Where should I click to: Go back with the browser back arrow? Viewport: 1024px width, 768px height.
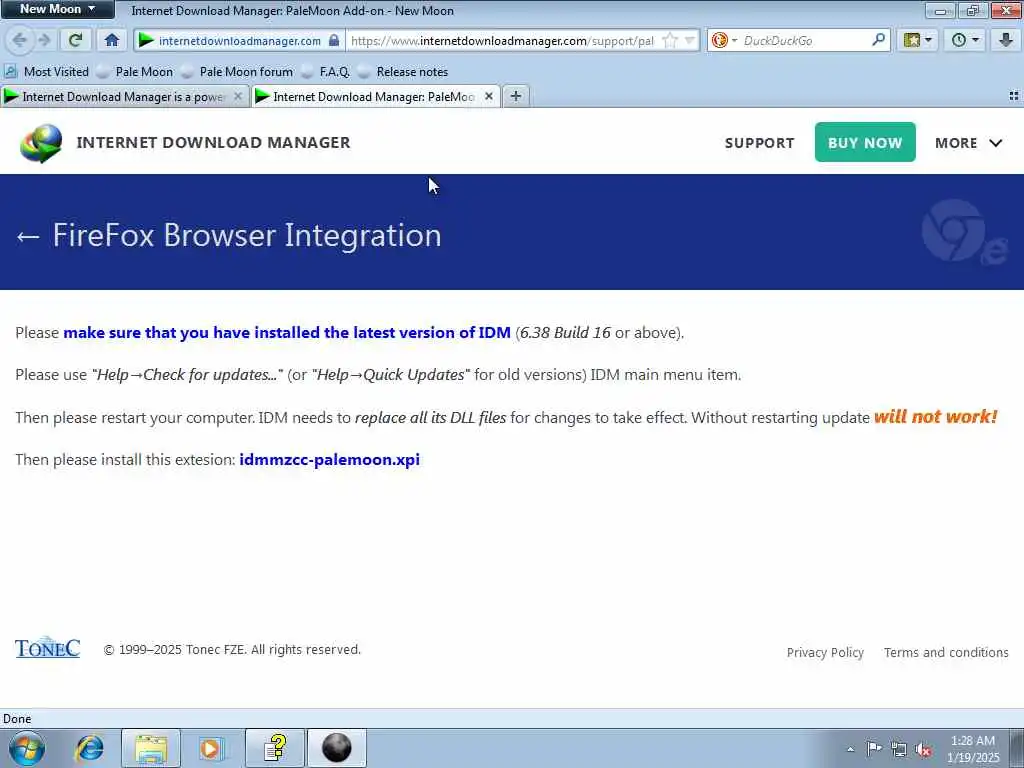[20, 40]
